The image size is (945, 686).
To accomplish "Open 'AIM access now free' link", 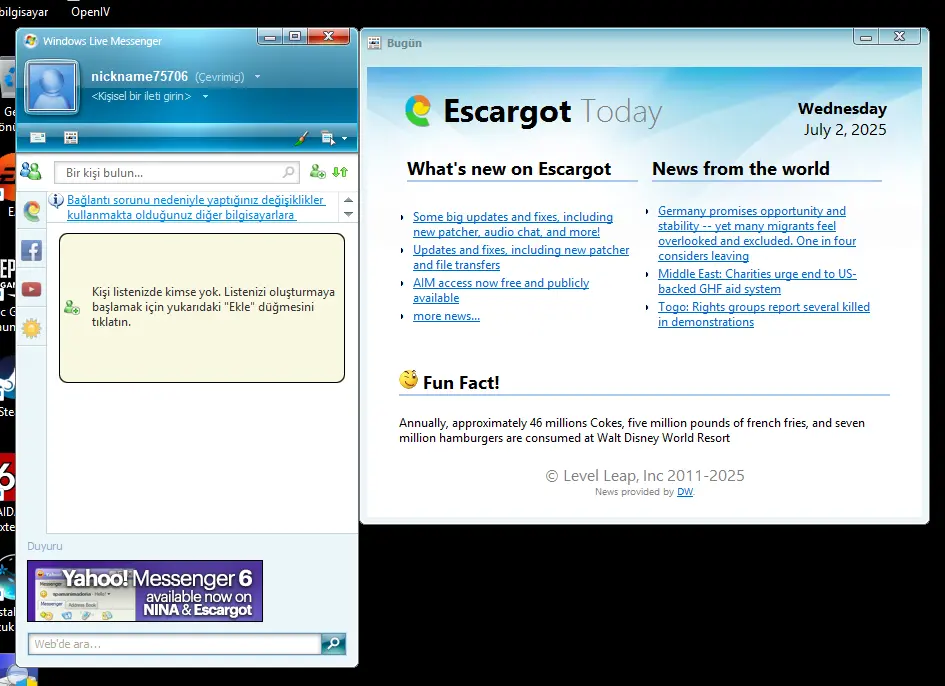I will coord(501,291).
